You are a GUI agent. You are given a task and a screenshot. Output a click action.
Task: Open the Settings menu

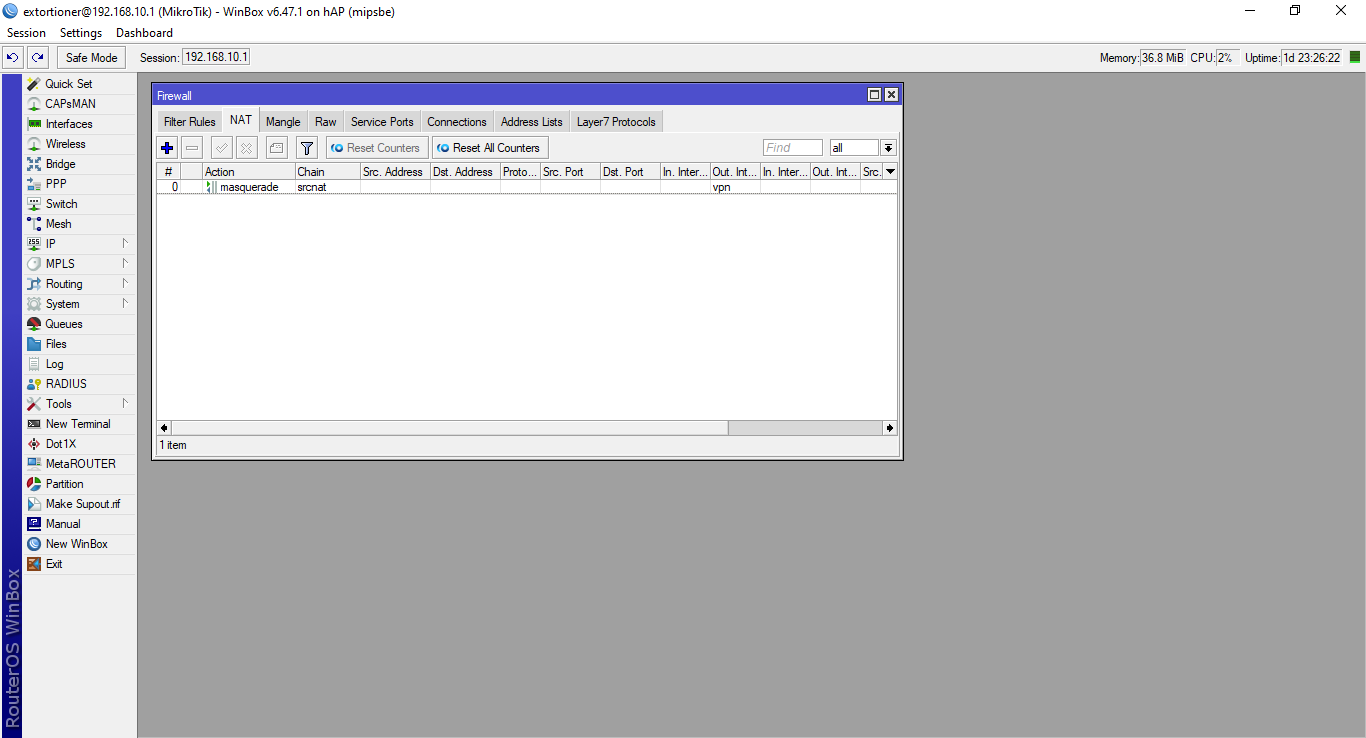(x=81, y=33)
